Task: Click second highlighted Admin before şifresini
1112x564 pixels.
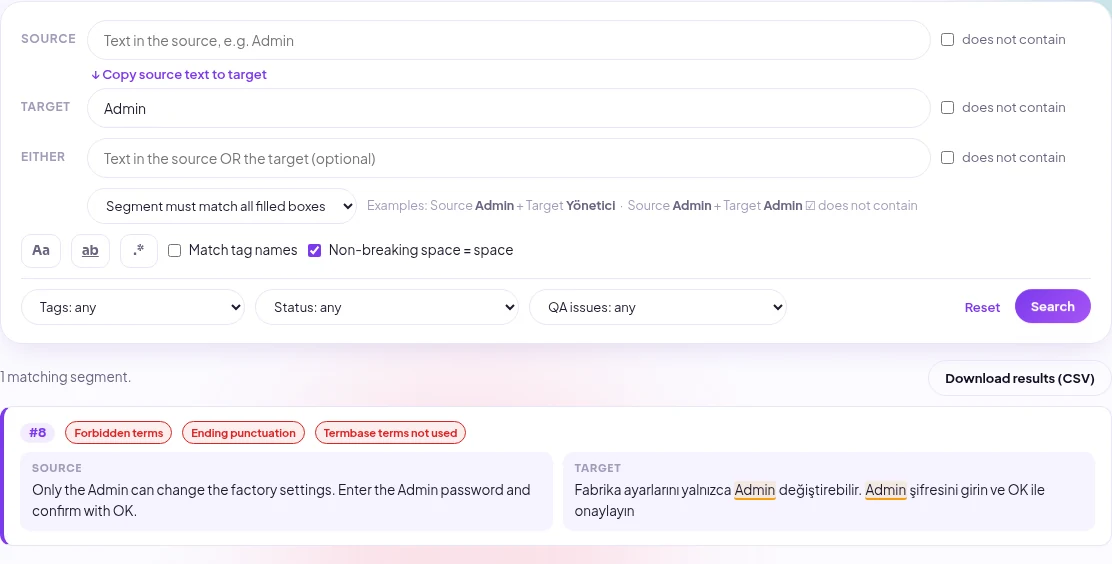Action: (886, 490)
